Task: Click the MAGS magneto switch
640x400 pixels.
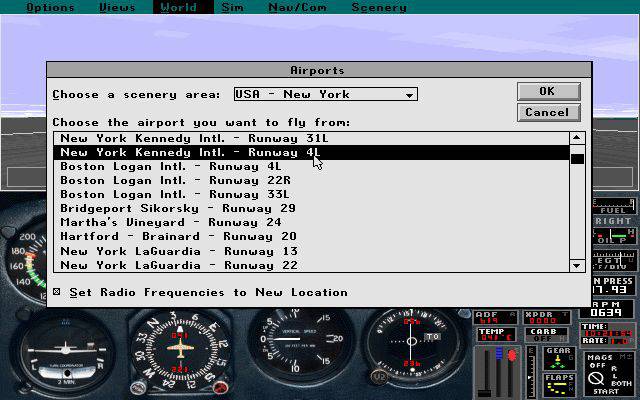Action: pyautogui.click(x=607, y=375)
